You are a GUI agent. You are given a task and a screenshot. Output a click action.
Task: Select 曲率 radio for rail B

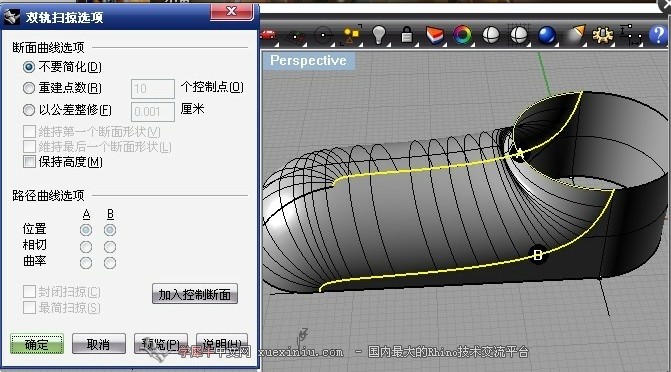pos(110,263)
